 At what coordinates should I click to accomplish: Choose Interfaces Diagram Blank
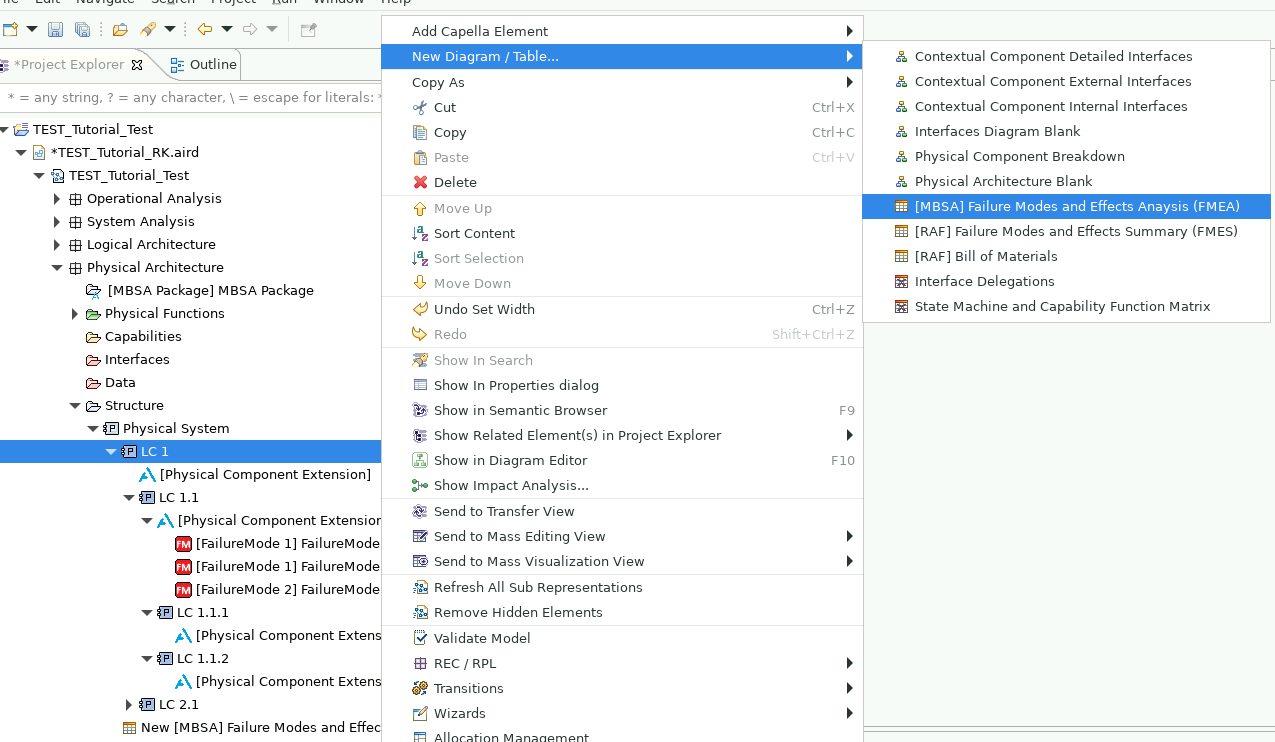tap(1066, 132)
